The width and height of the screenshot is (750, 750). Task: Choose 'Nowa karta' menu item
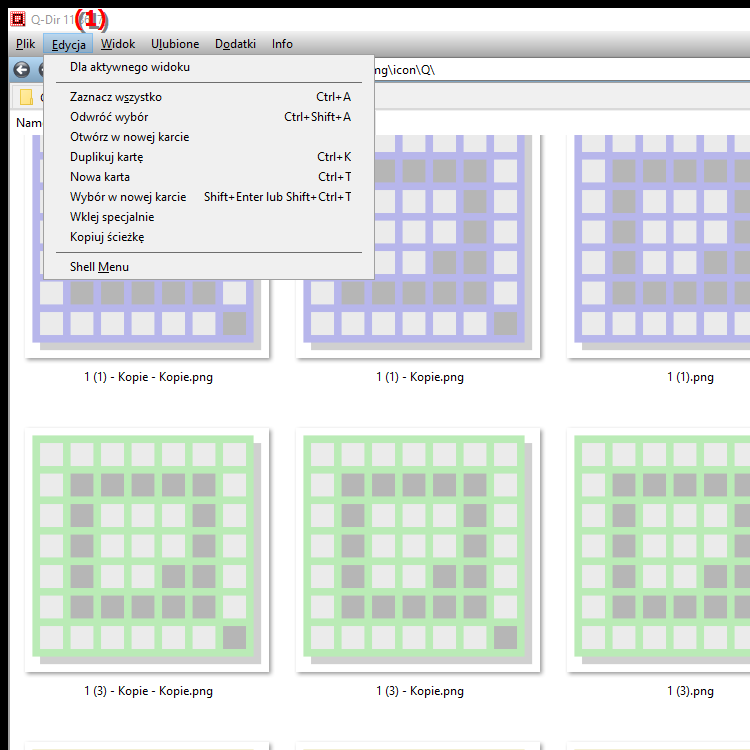[x=209, y=177]
